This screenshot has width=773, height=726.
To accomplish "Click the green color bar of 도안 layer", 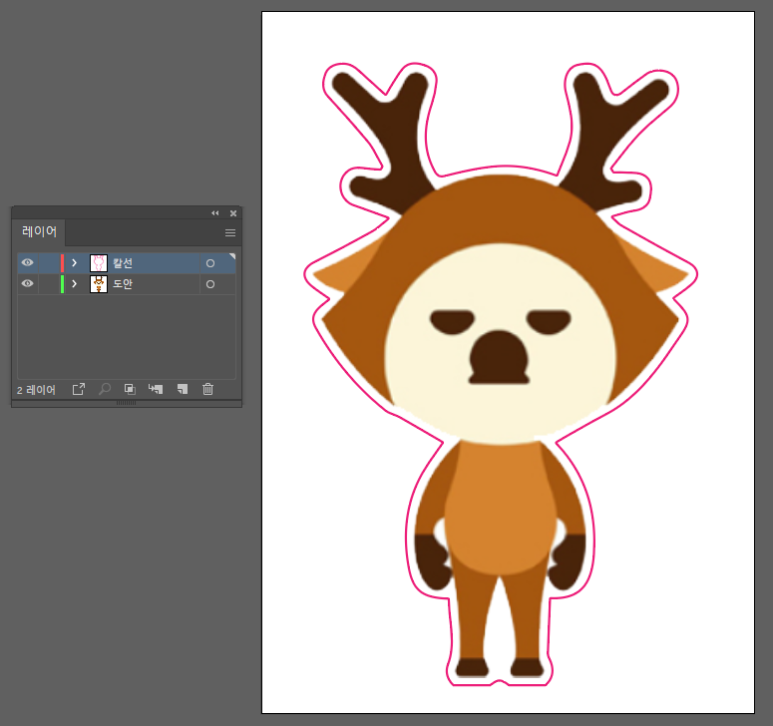I will point(62,284).
